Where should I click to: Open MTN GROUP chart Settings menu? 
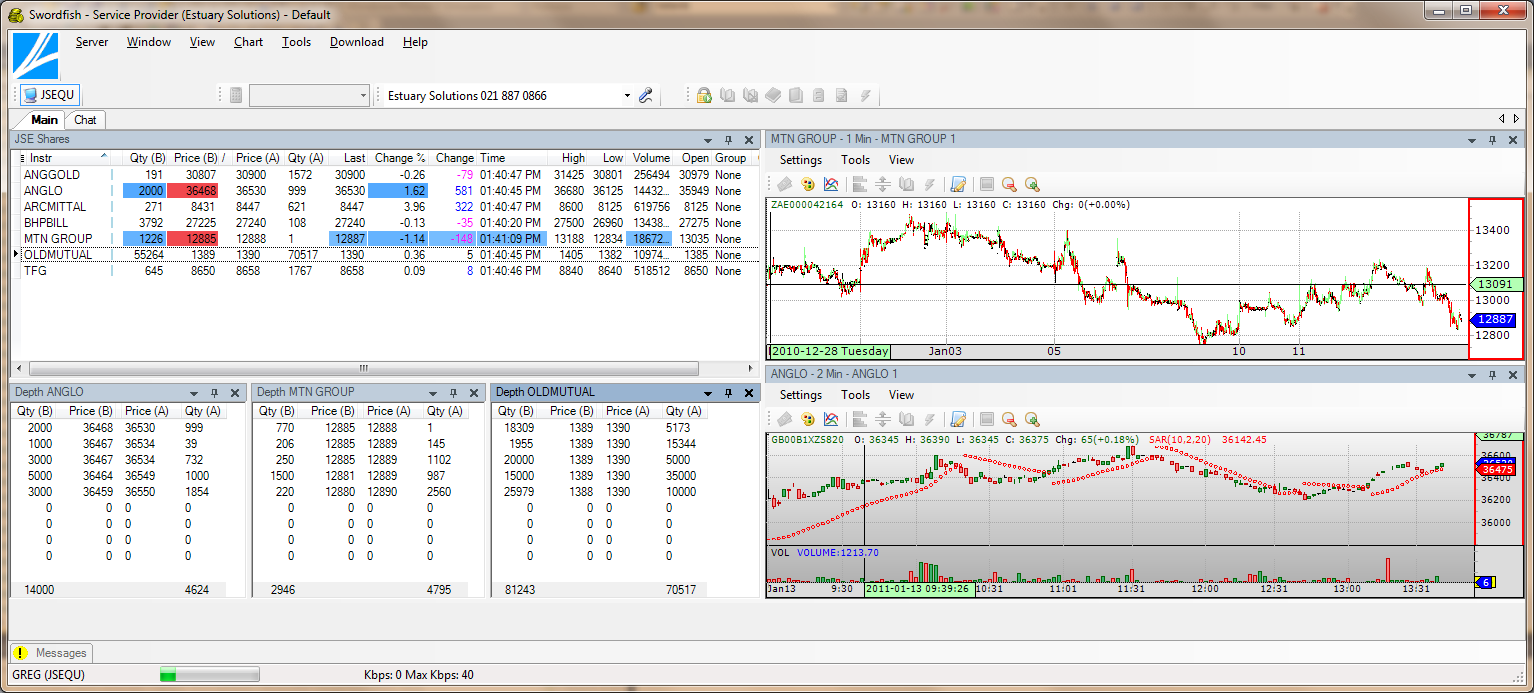(801, 160)
